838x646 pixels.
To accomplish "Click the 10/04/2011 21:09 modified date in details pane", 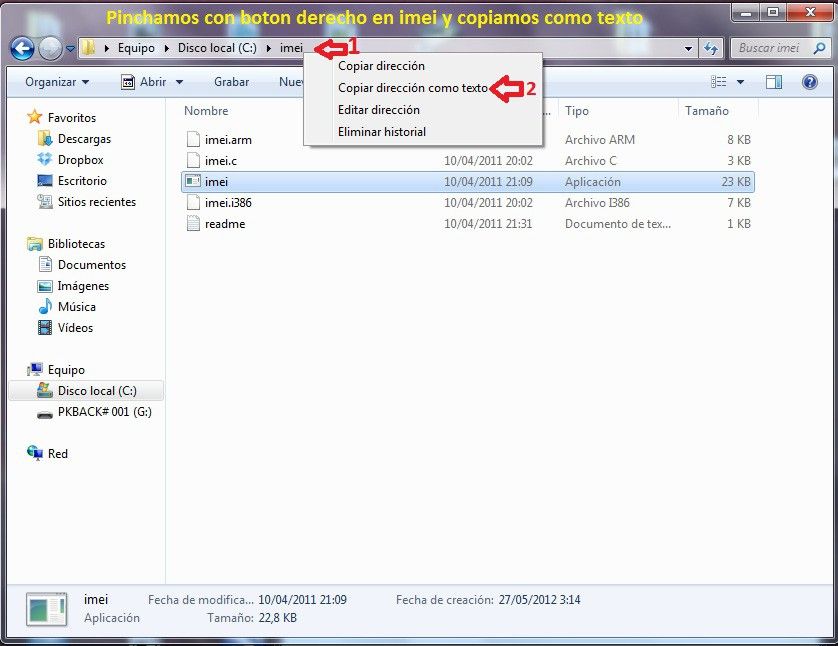I will (x=302, y=600).
